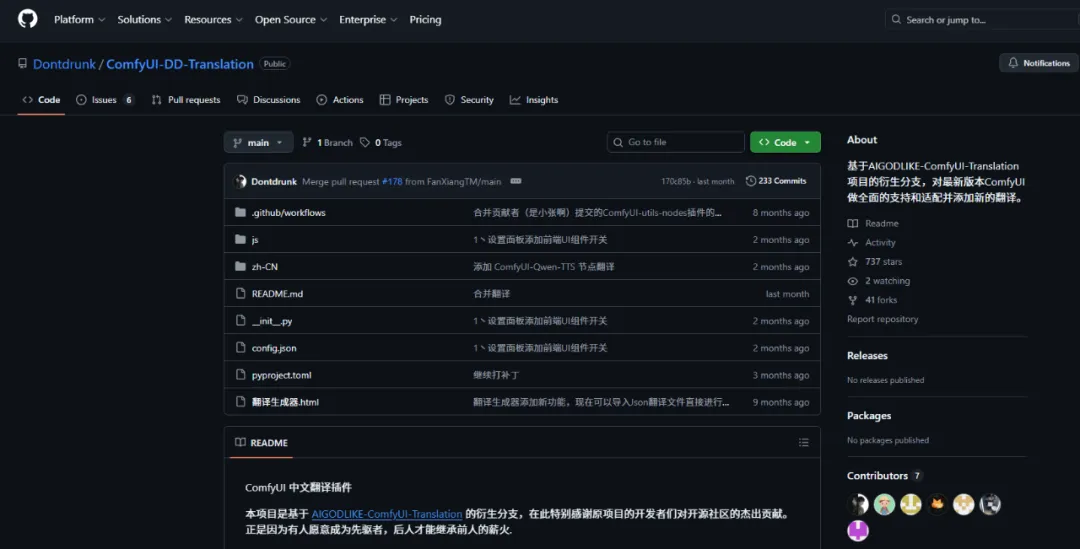Screen dimensions: 1080x549
Task: Click folder icon next to zh-CN
Action: coord(240,266)
